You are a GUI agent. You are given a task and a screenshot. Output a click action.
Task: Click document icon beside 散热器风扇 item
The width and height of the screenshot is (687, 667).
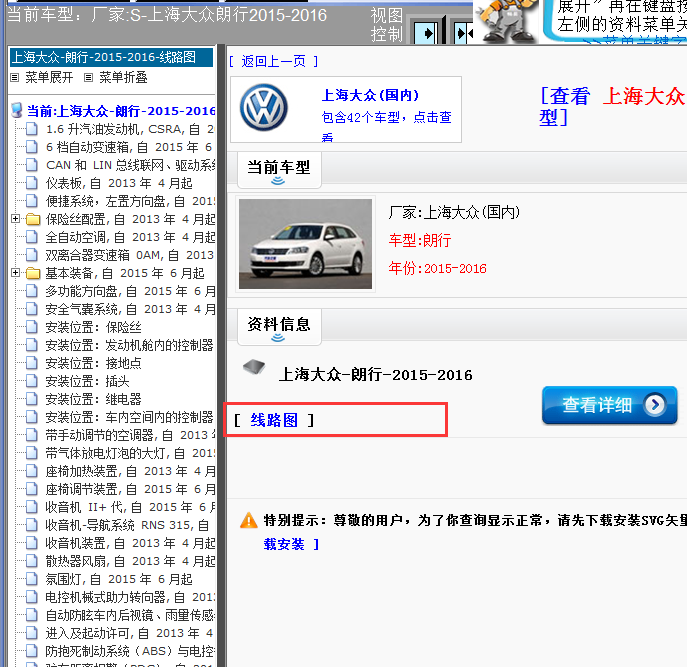32,561
